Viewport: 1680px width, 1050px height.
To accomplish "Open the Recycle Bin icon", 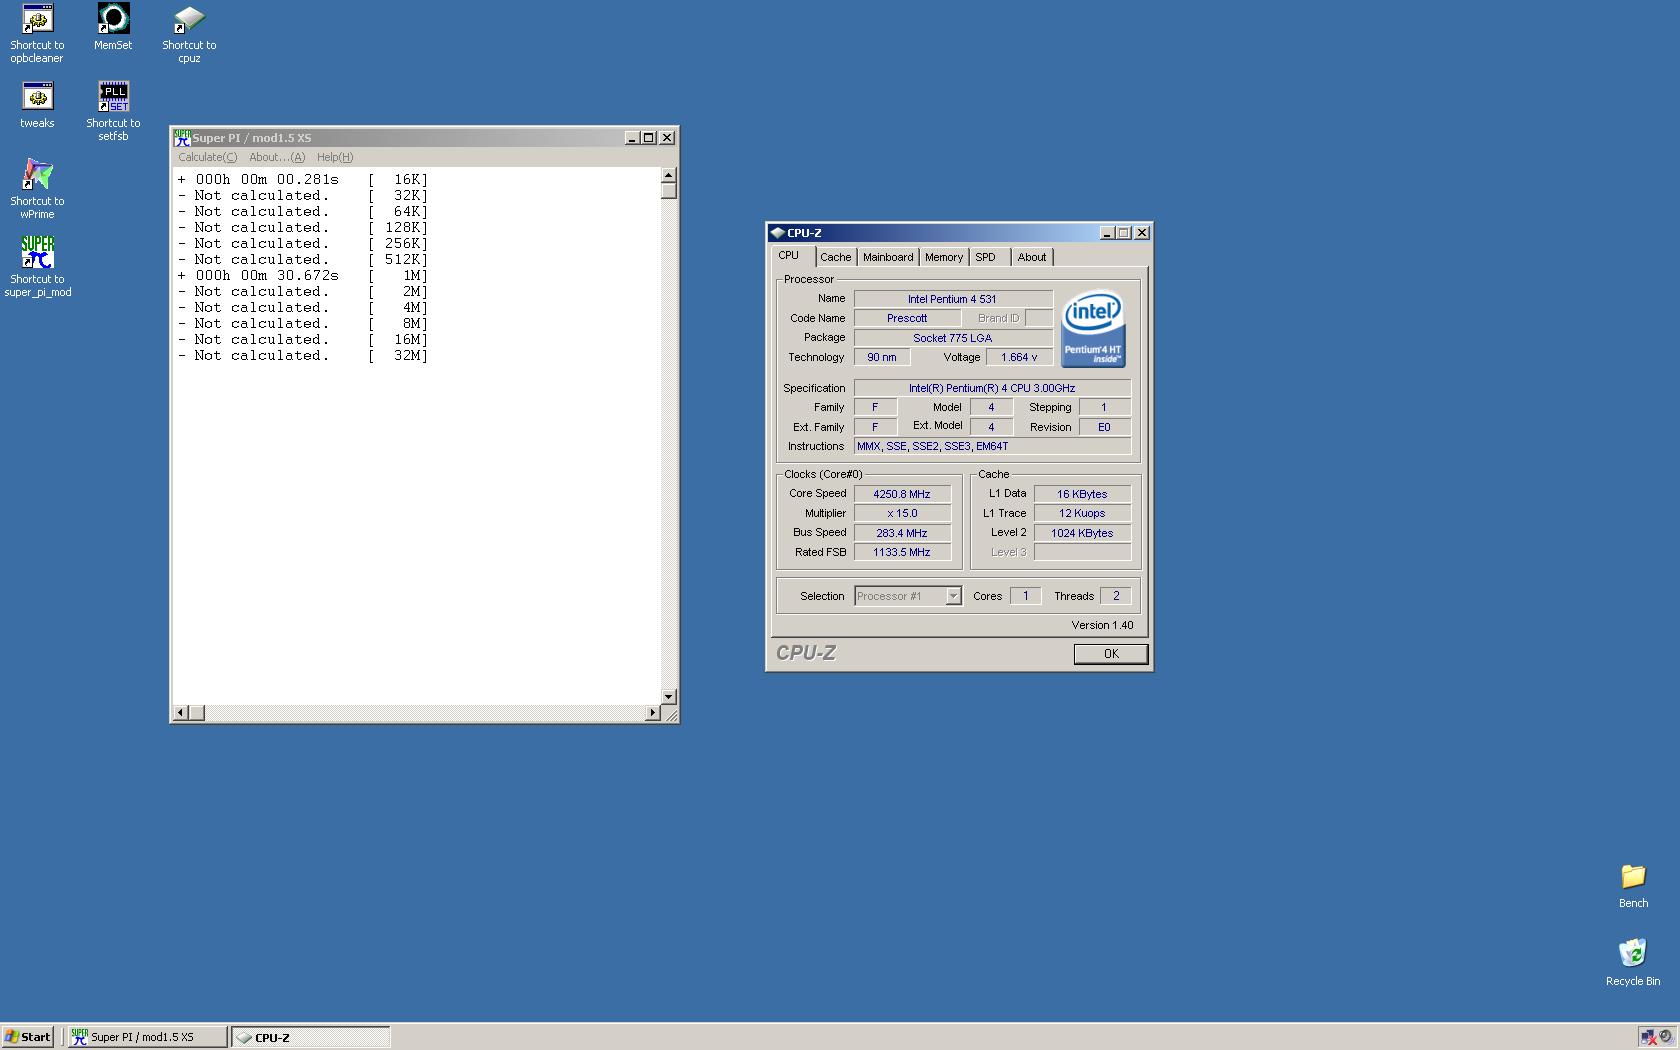I will click(1633, 963).
